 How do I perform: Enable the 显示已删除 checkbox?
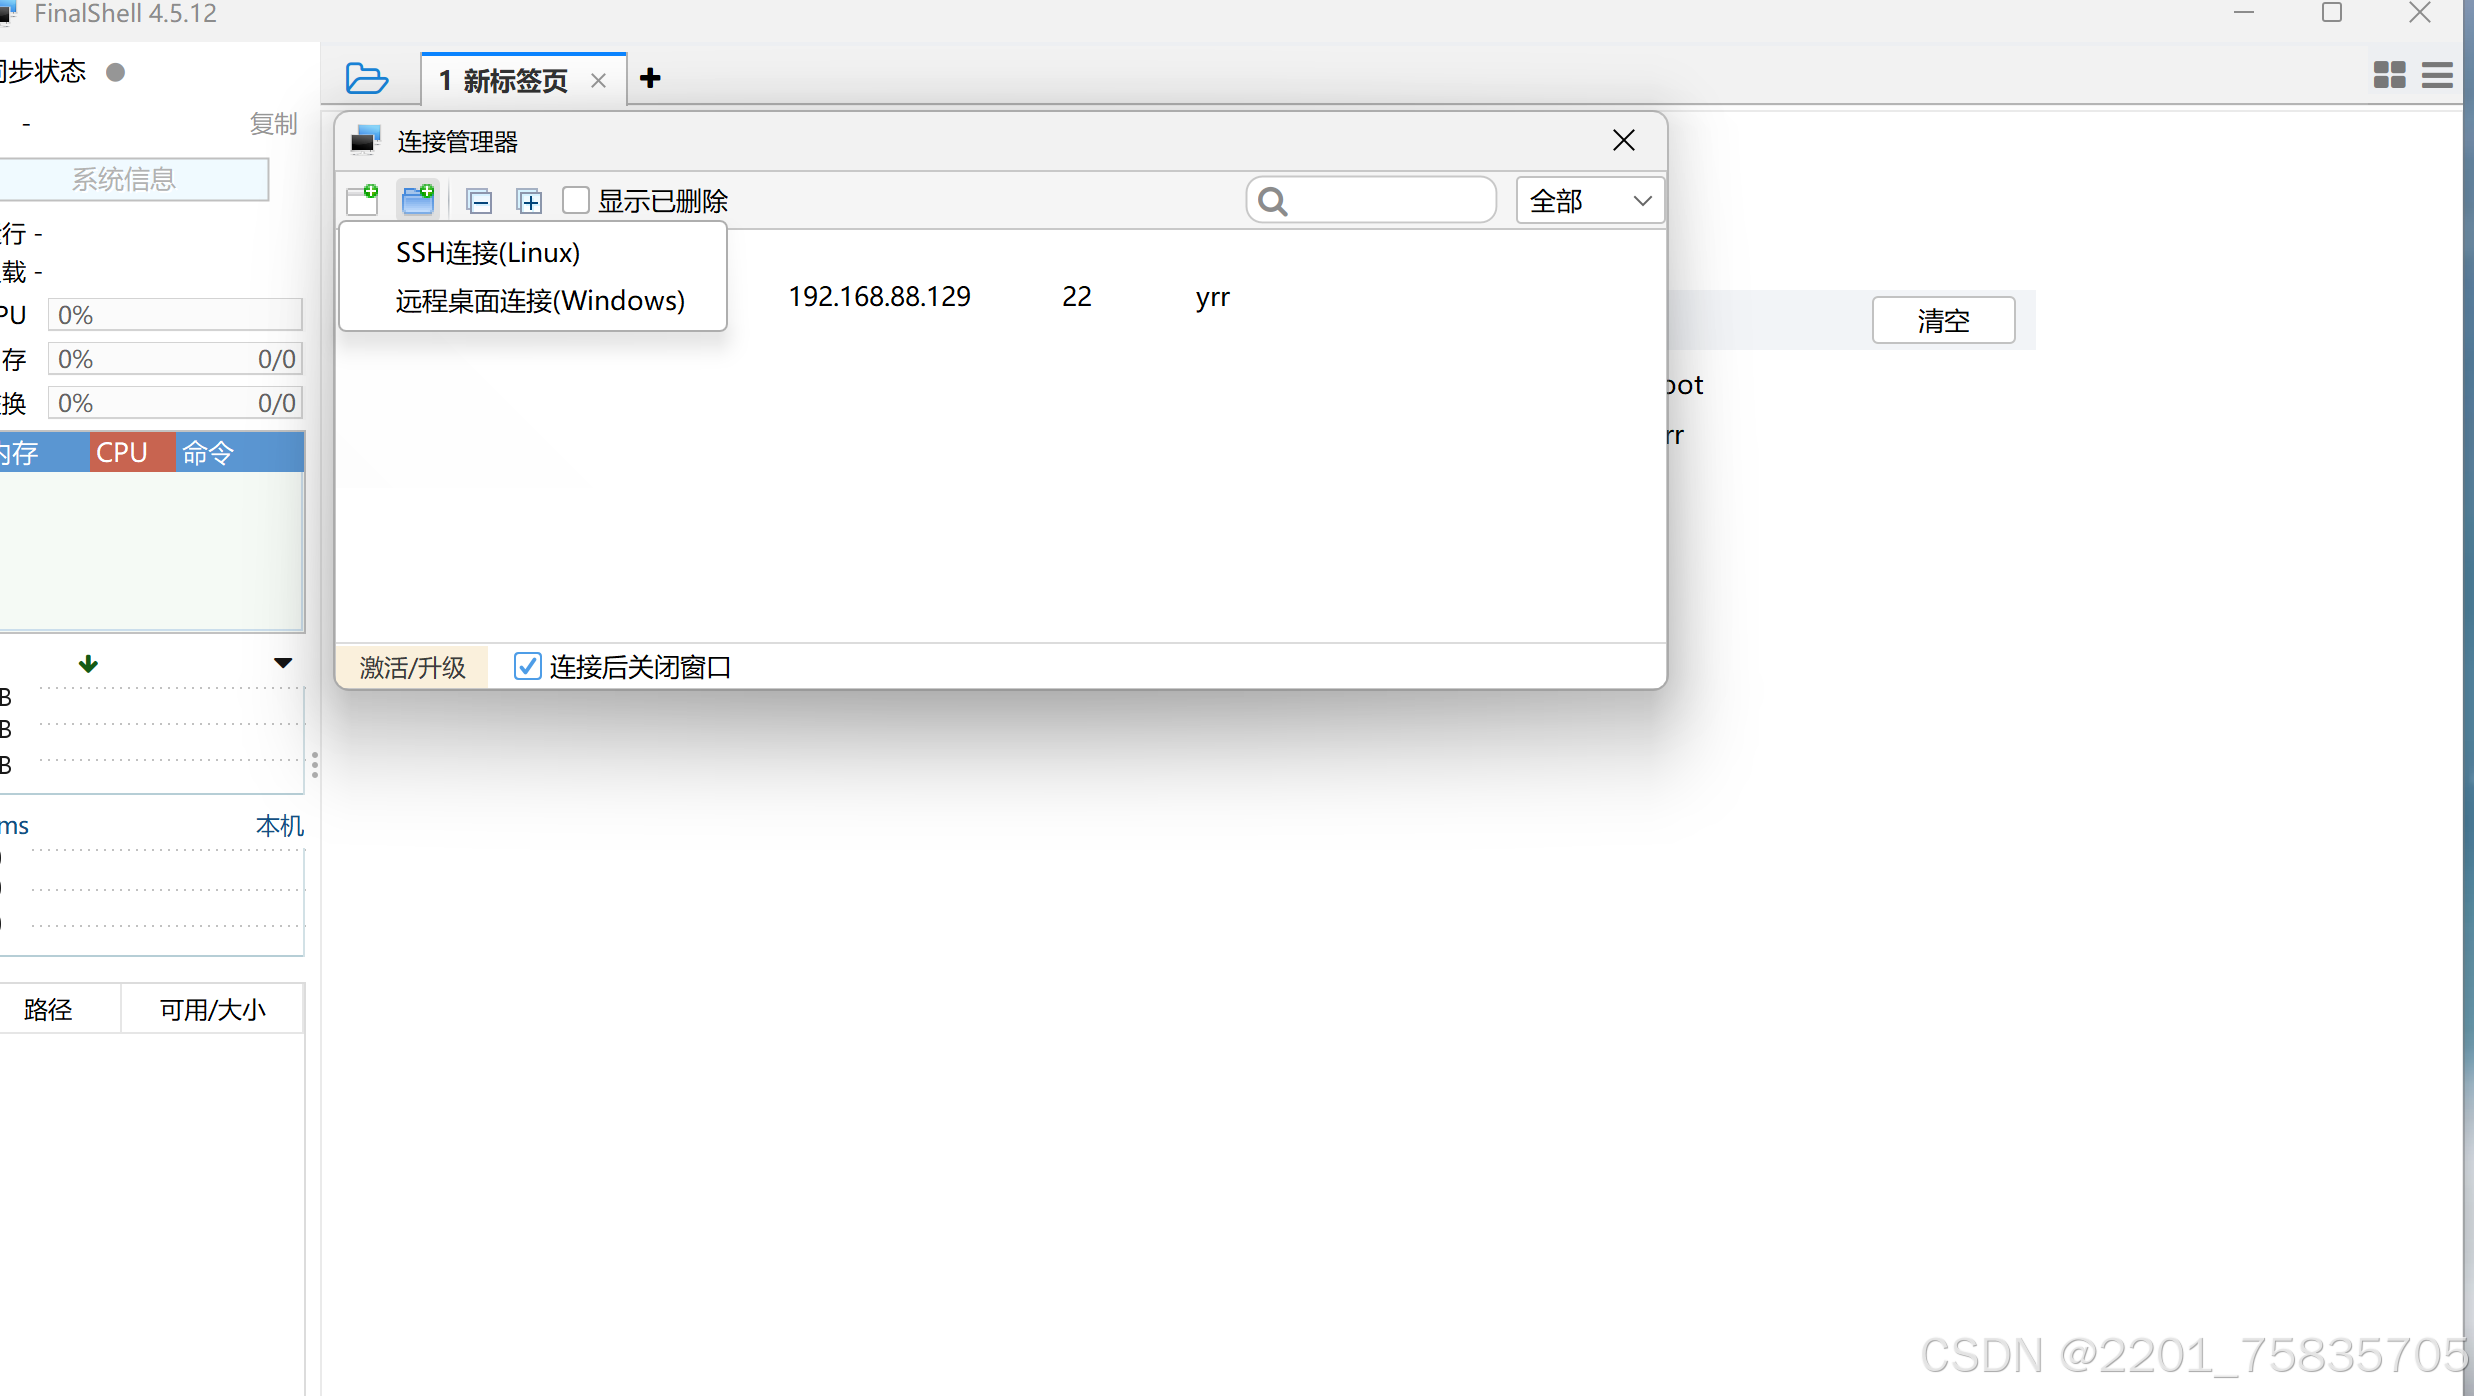576,200
